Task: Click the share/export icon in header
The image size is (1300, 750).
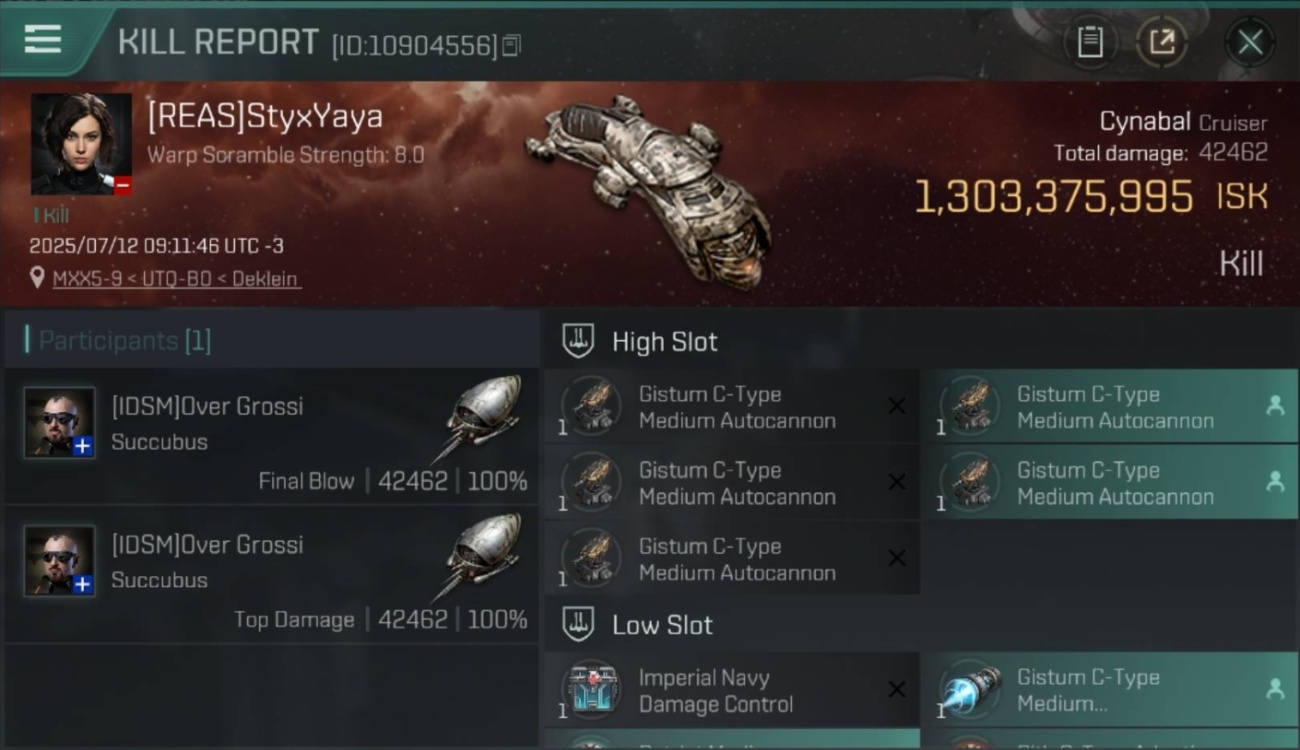Action: point(1161,42)
